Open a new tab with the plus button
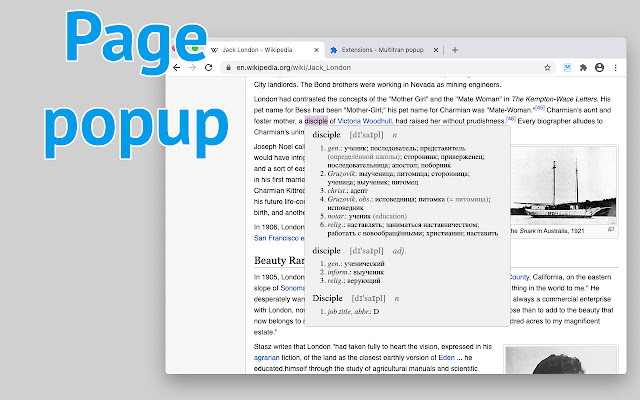640x400 pixels. 455,50
